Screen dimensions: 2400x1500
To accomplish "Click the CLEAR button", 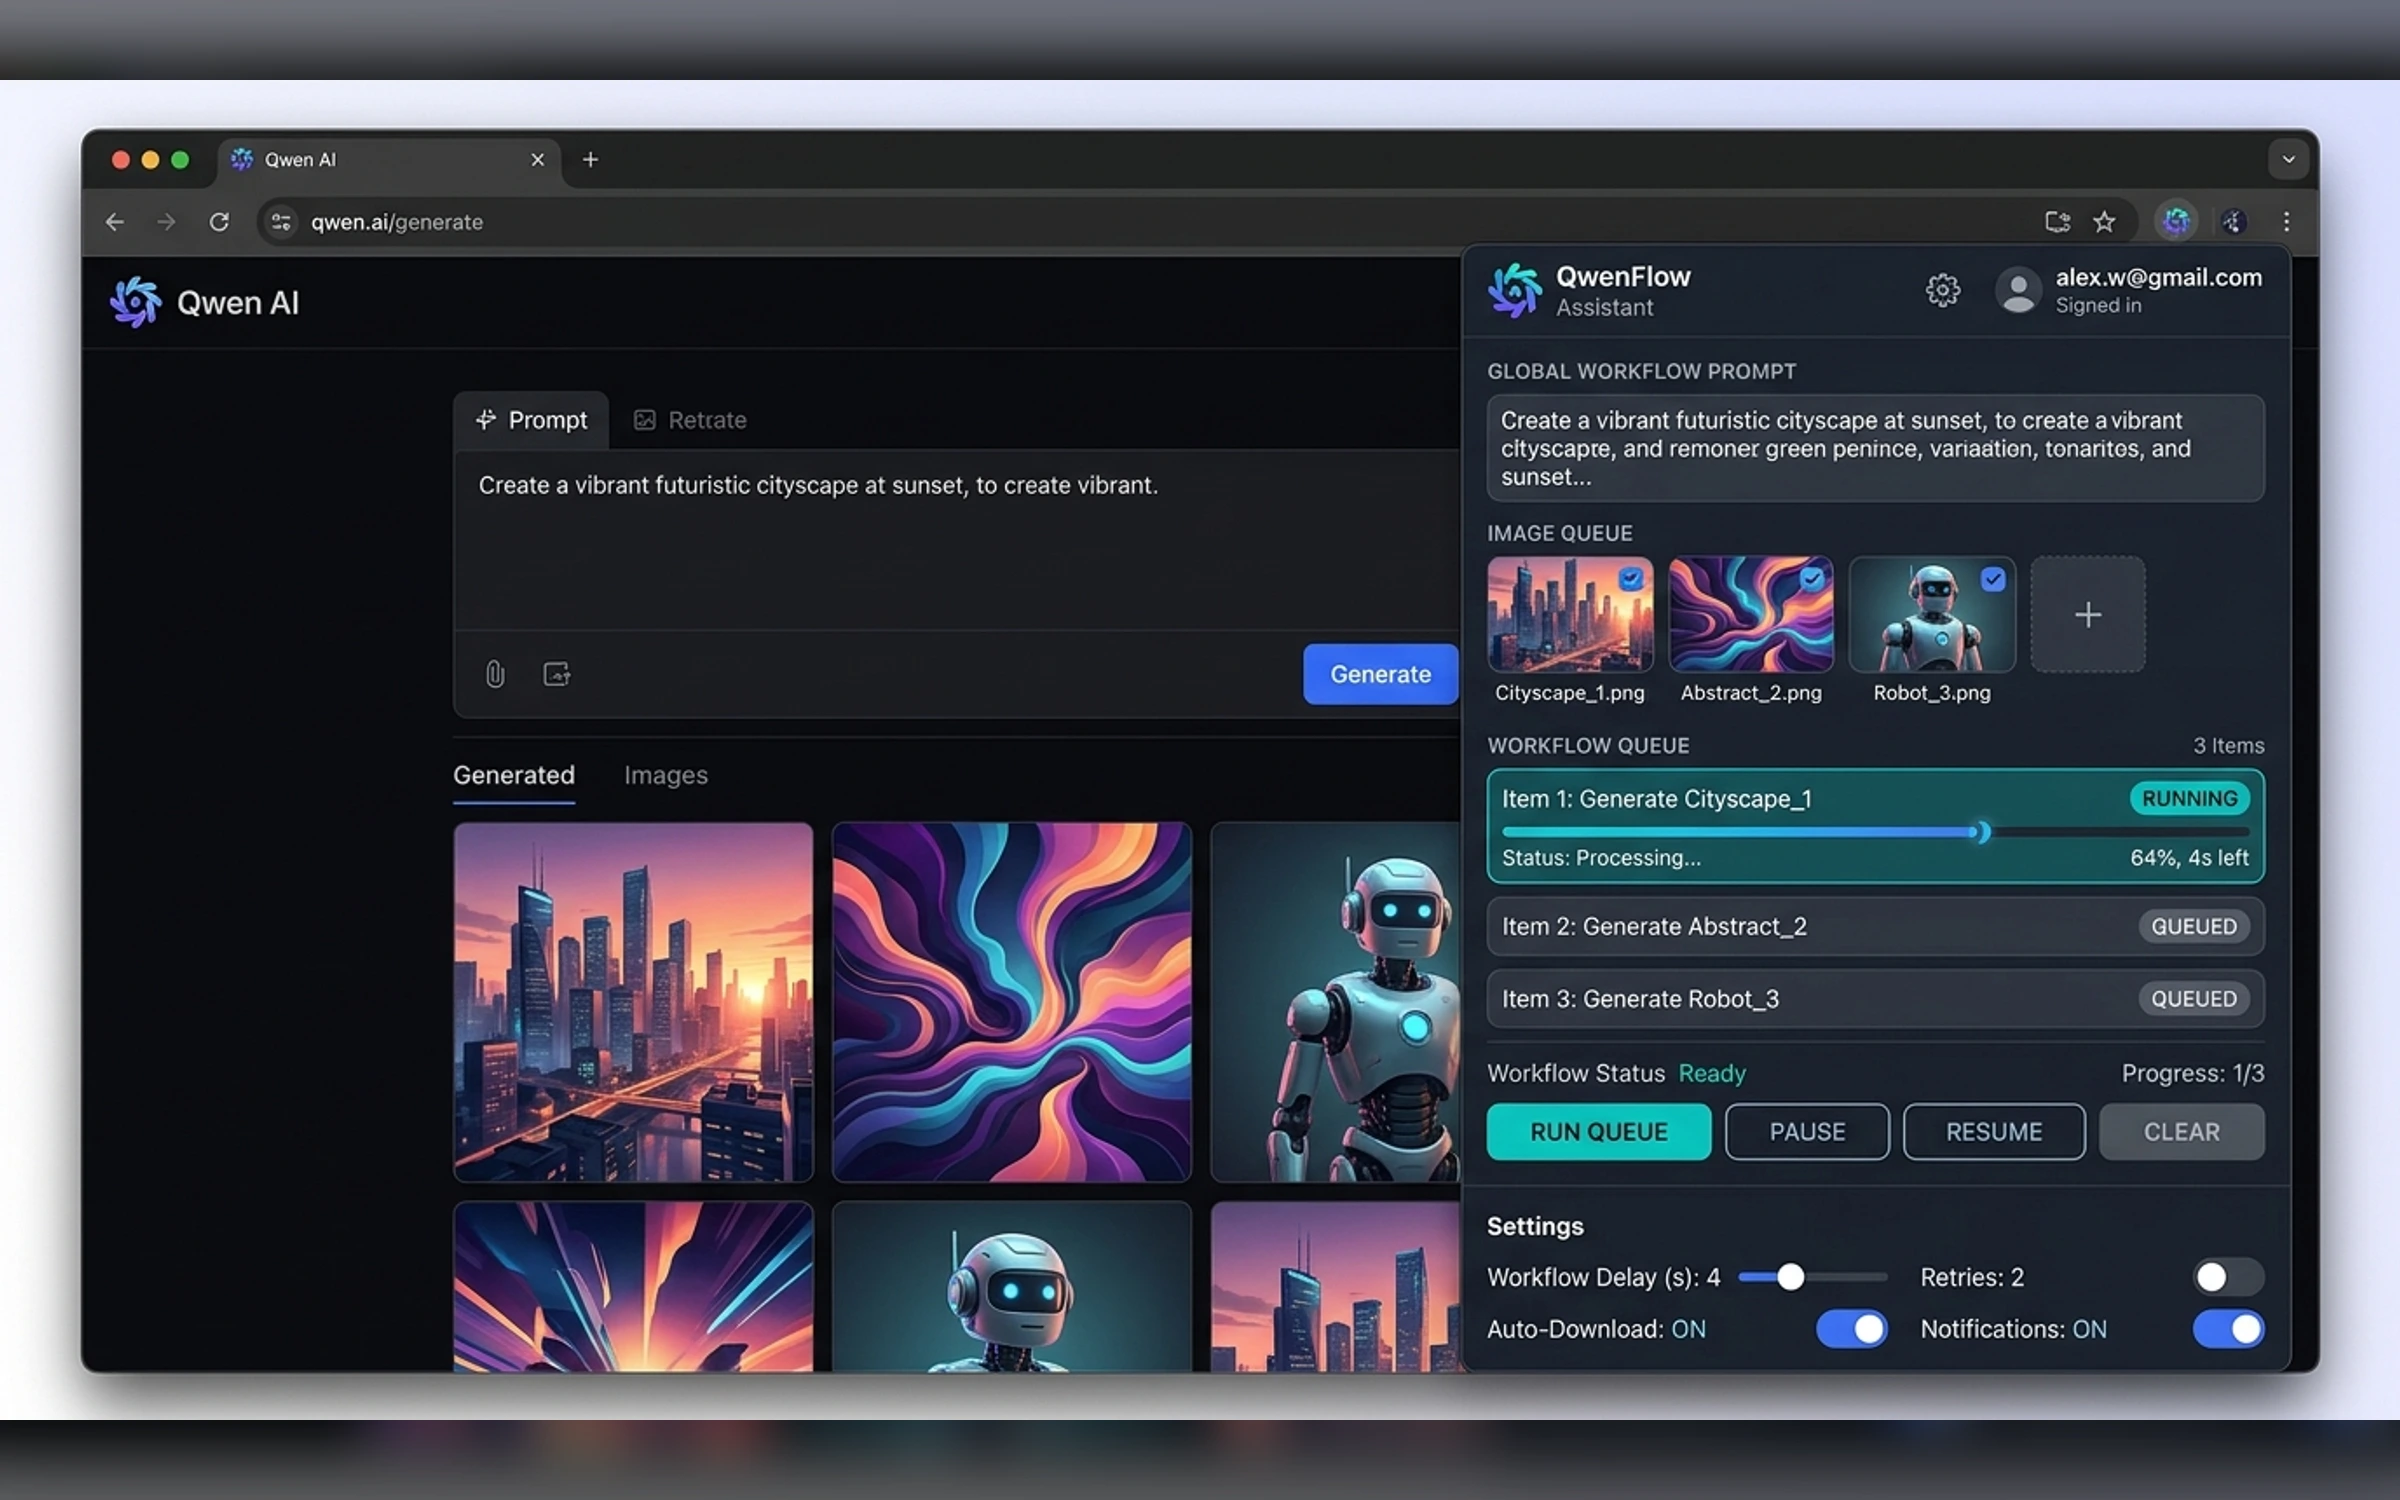I will point(2181,1132).
